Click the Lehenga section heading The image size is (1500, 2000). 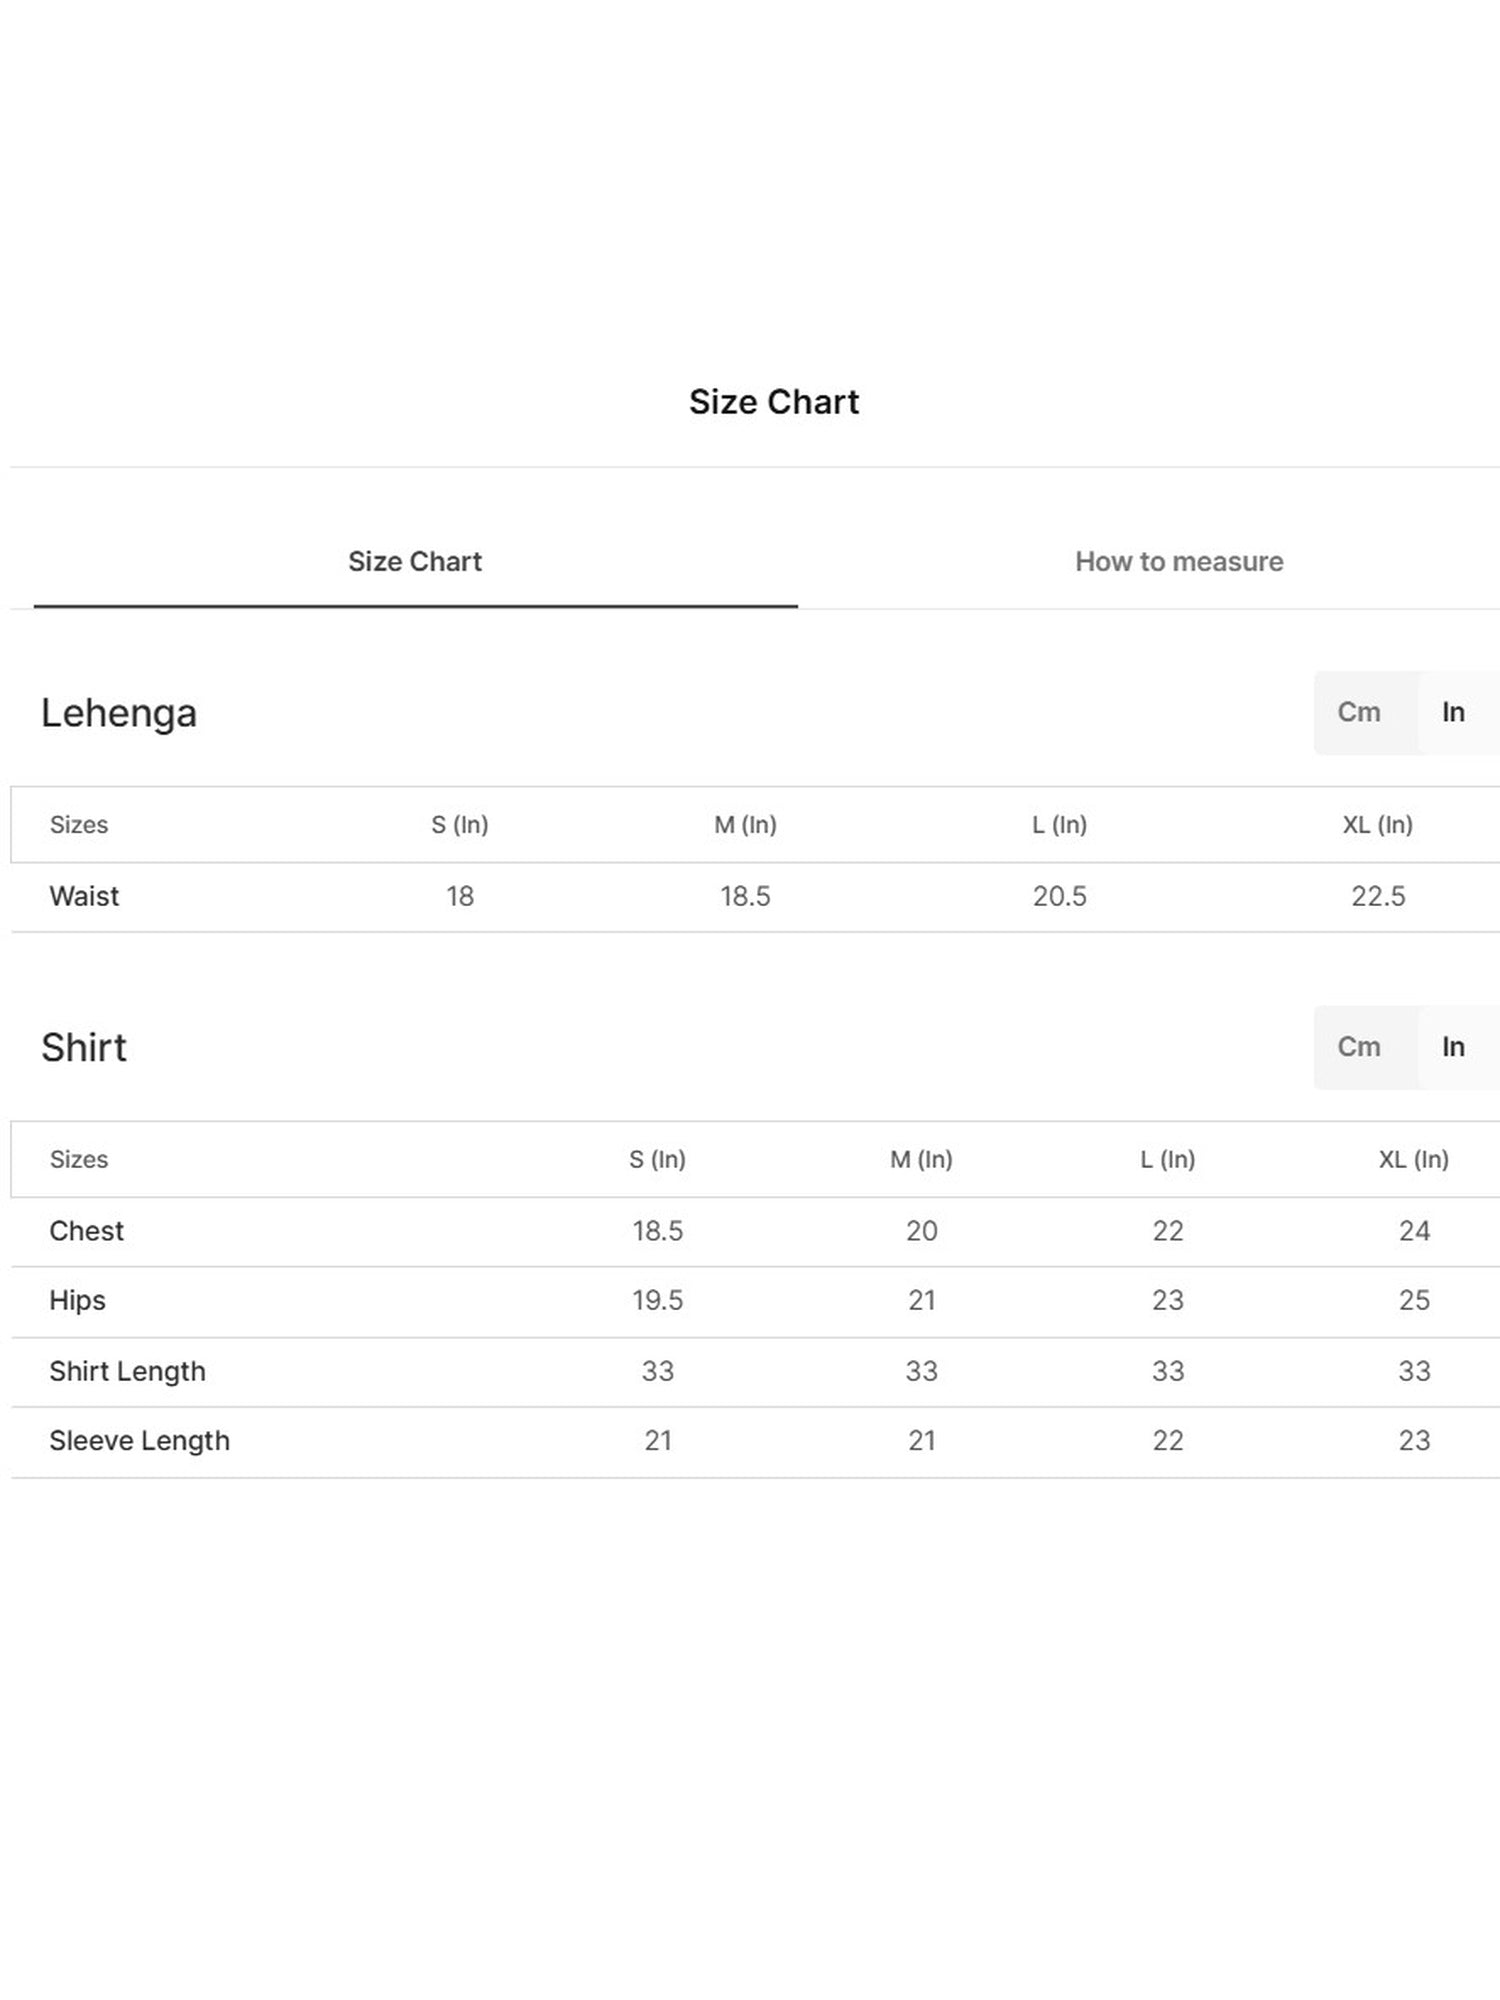[119, 714]
